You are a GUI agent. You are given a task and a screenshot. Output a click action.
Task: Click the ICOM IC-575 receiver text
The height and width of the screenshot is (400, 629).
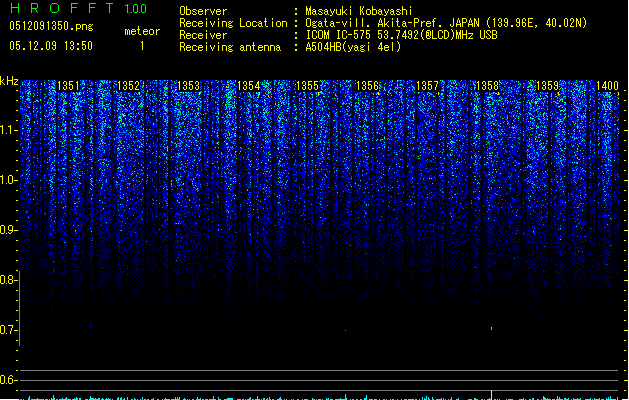[401, 35]
